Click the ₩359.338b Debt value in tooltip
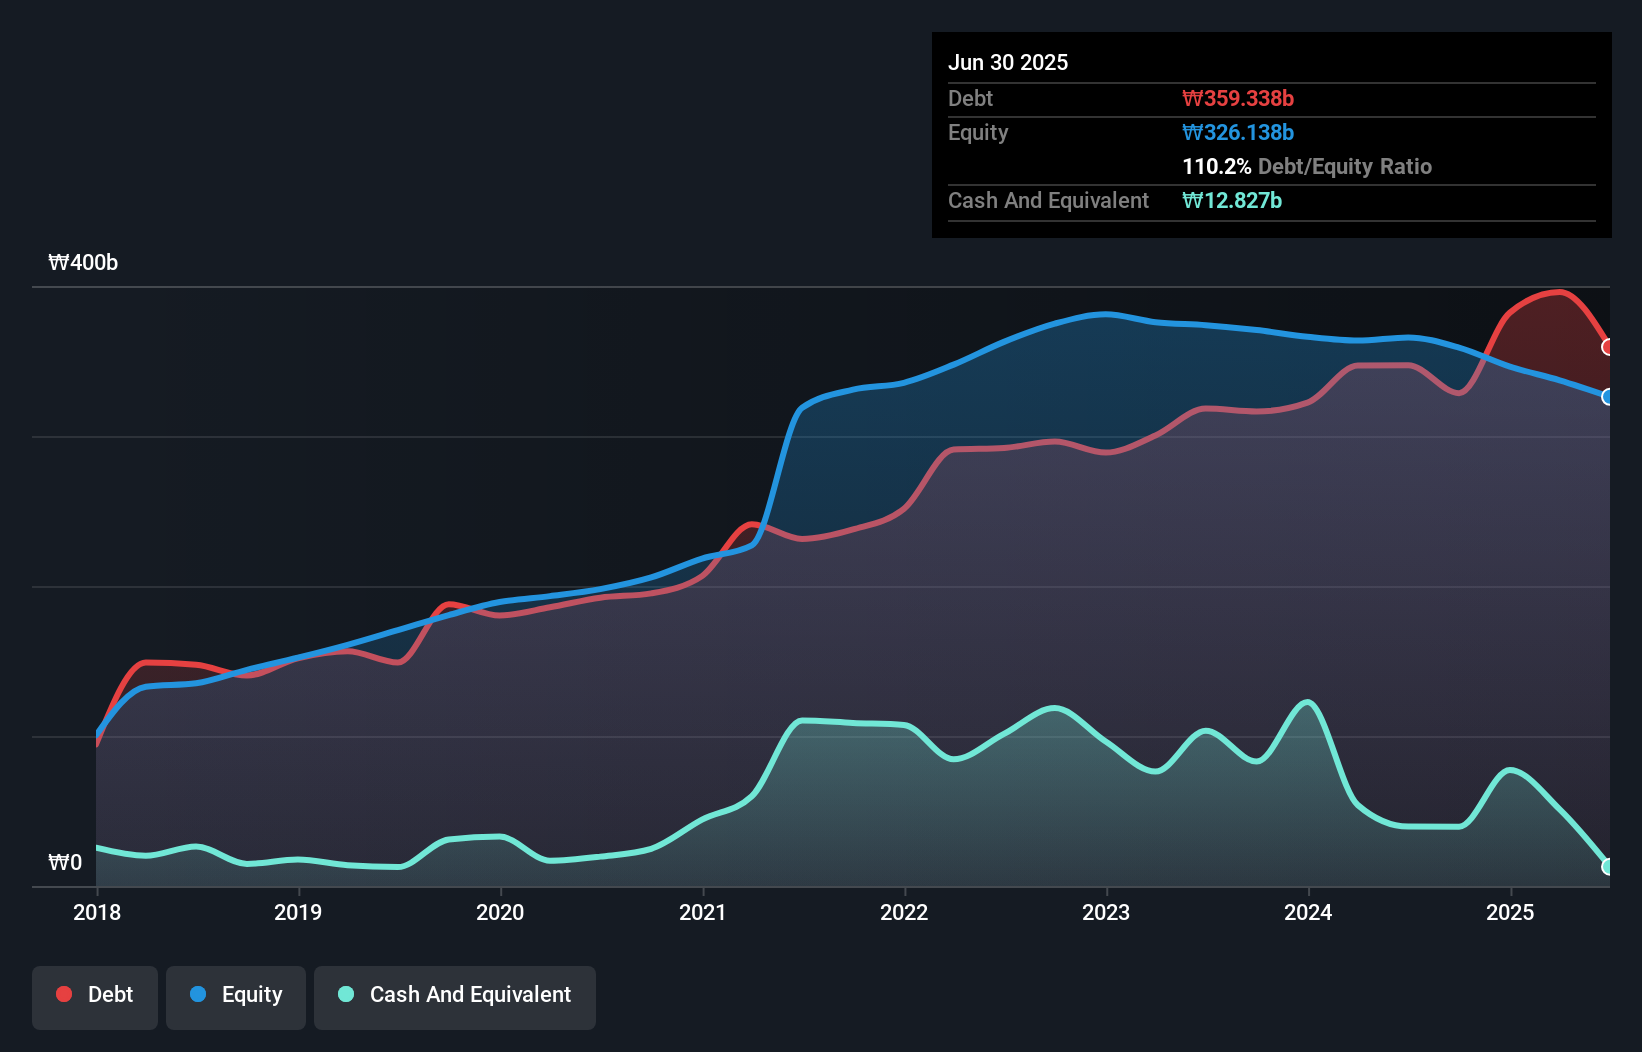 [1238, 99]
